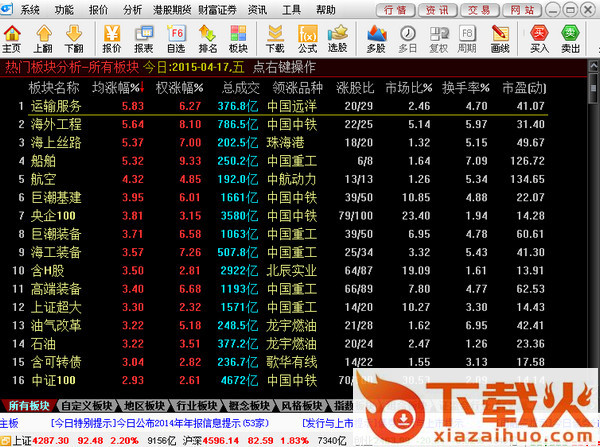The image size is (600, 447).
Task: Click the 珠海港 leading stock cell
Action: pyautogui.click(x=285, y=143)
